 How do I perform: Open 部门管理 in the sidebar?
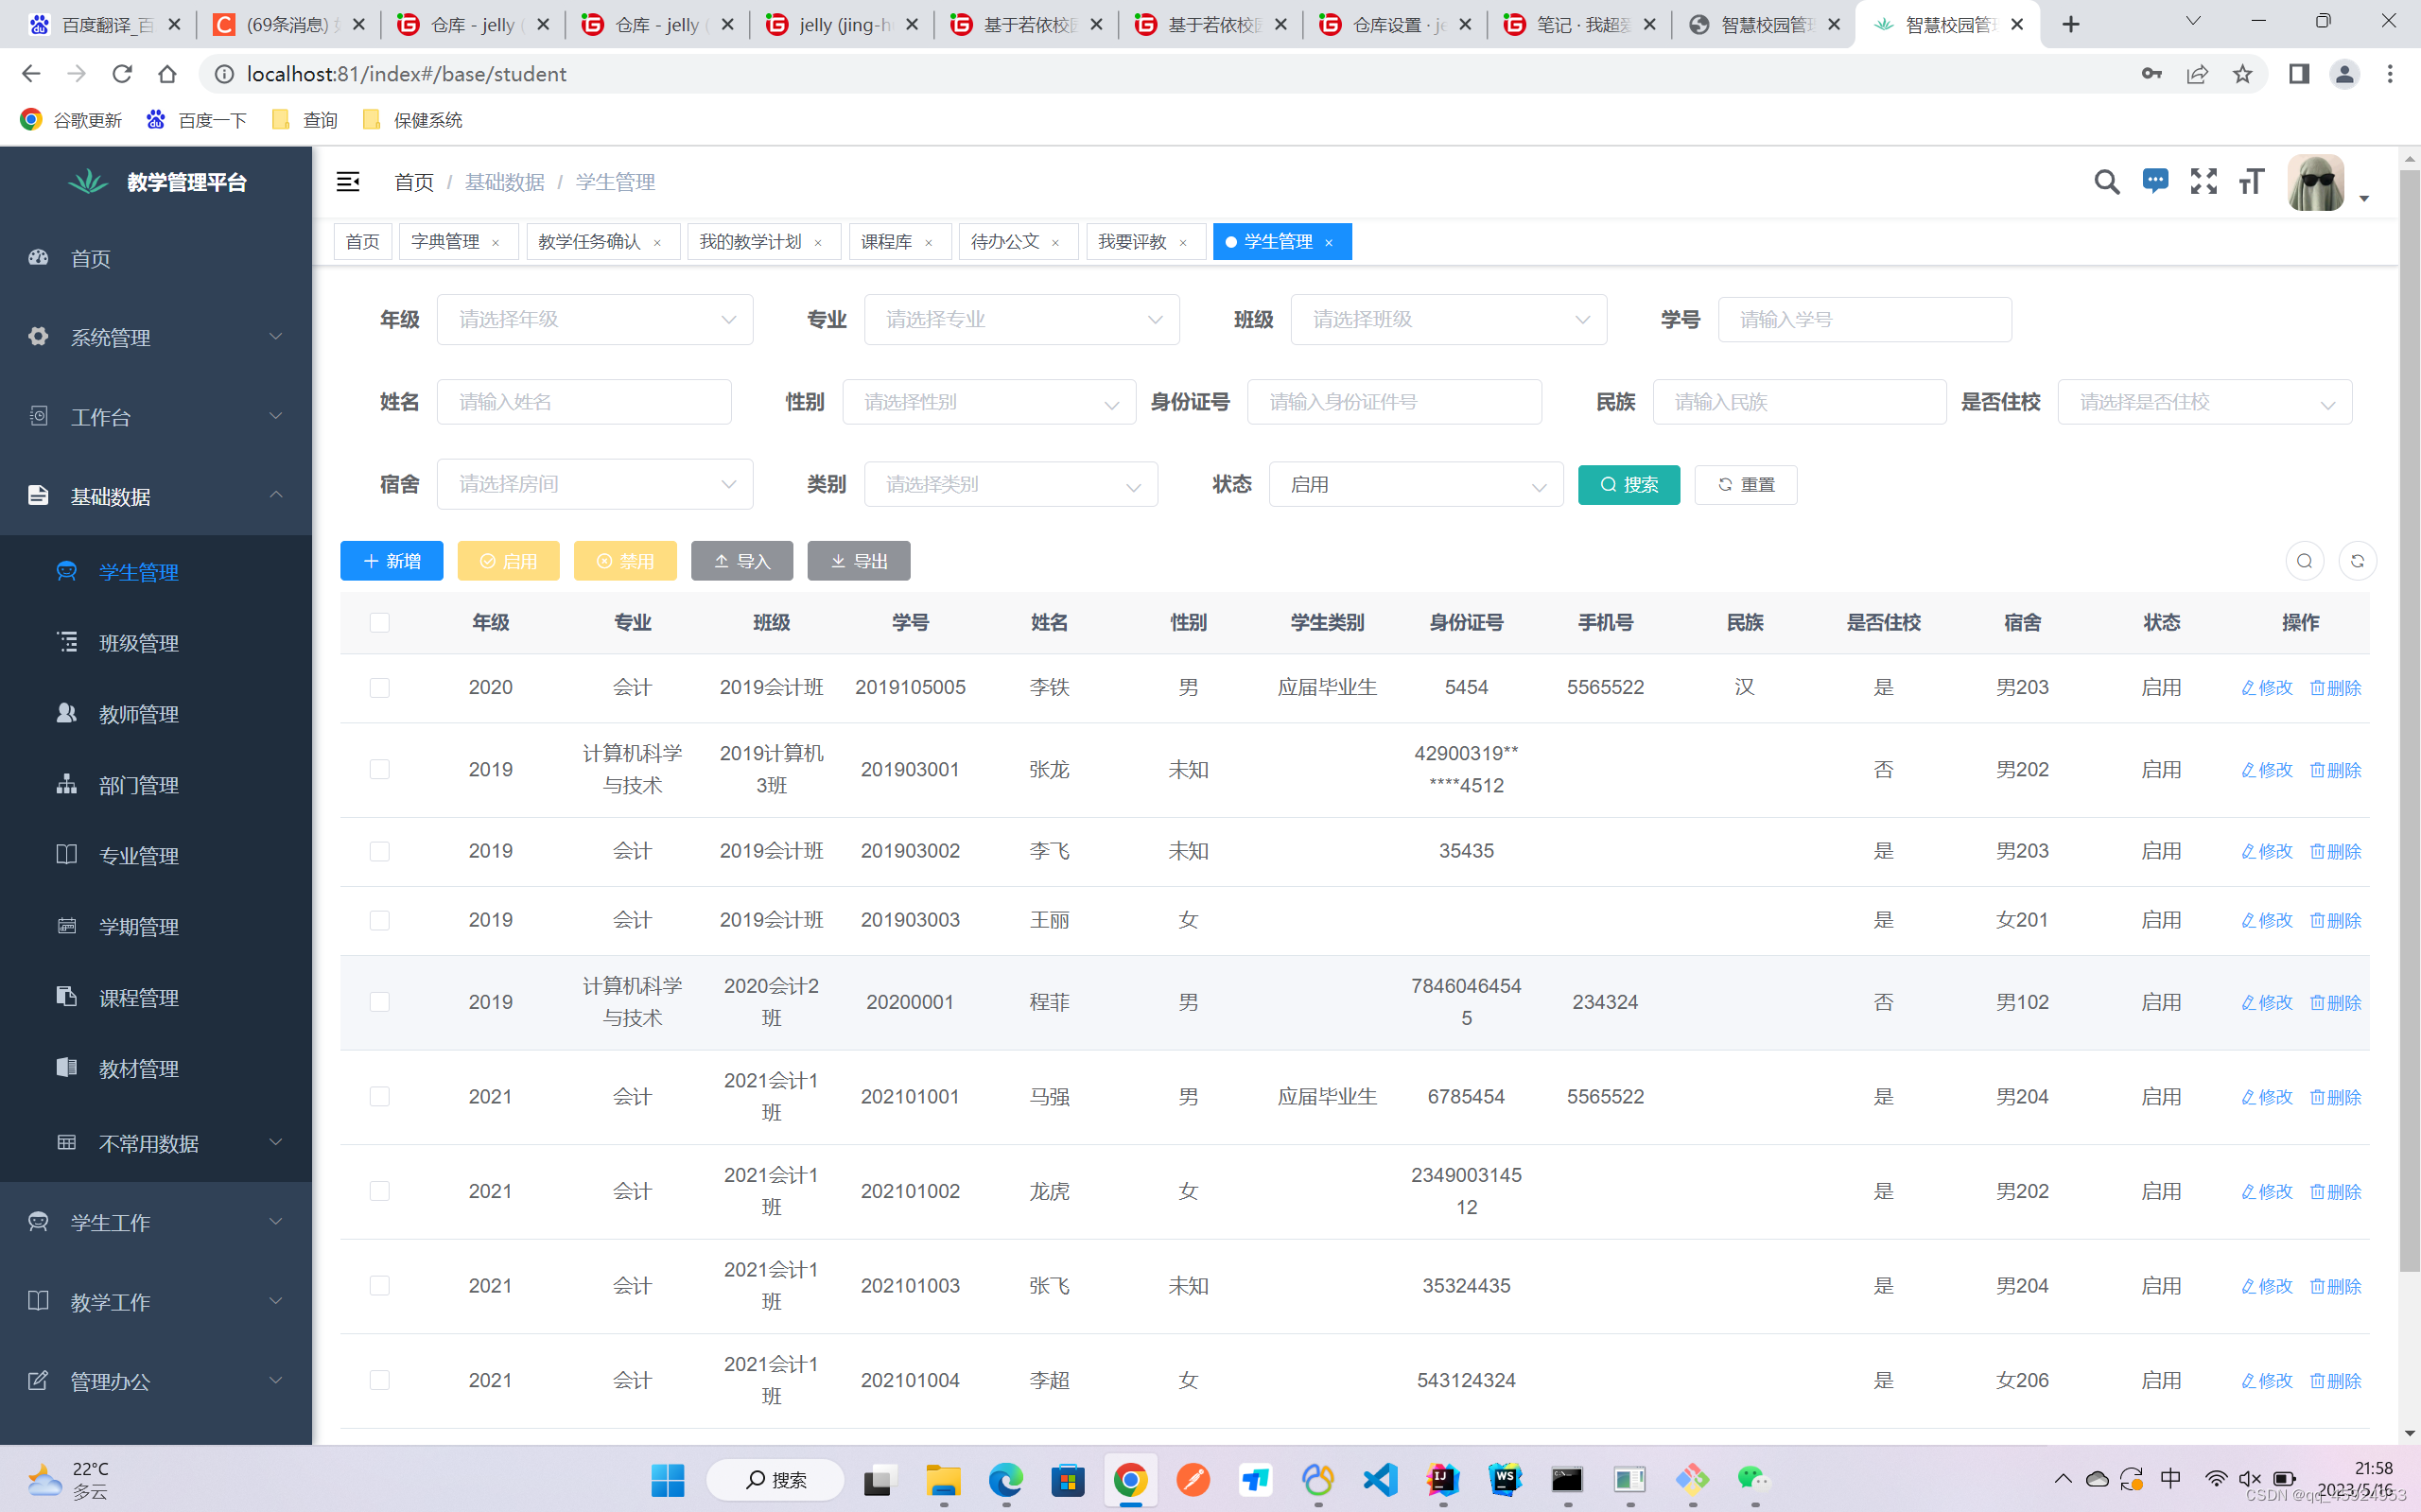156,784
